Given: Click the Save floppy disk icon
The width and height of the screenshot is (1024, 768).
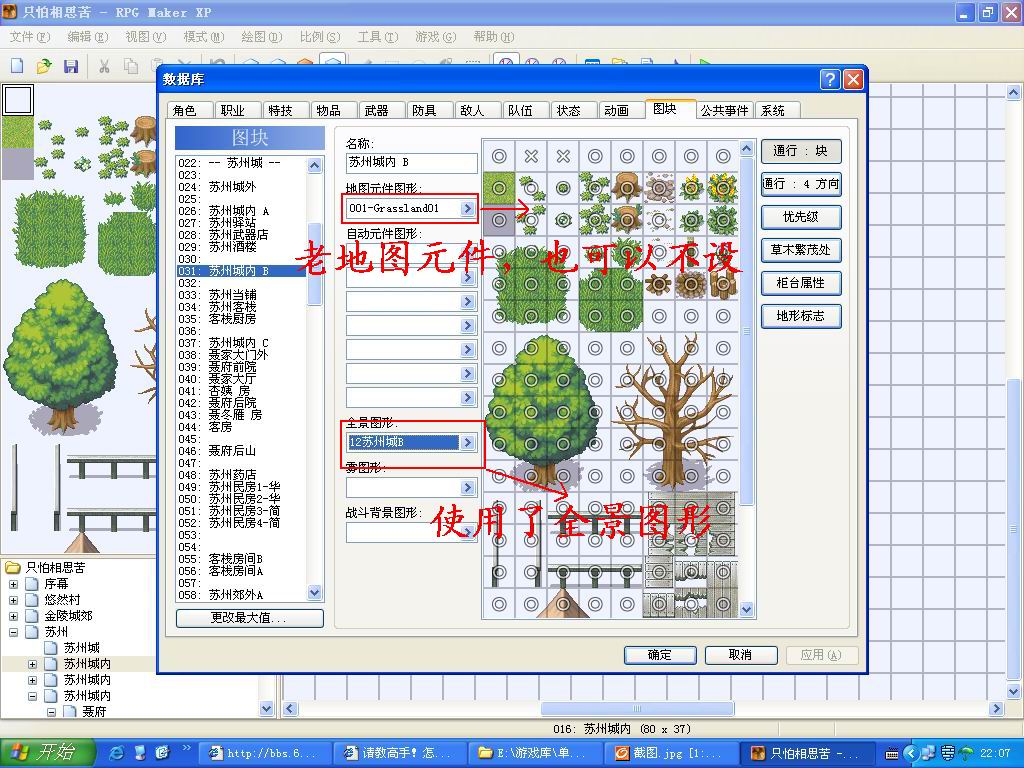Looking at the screenshot, I should click(x=71, y=65).
